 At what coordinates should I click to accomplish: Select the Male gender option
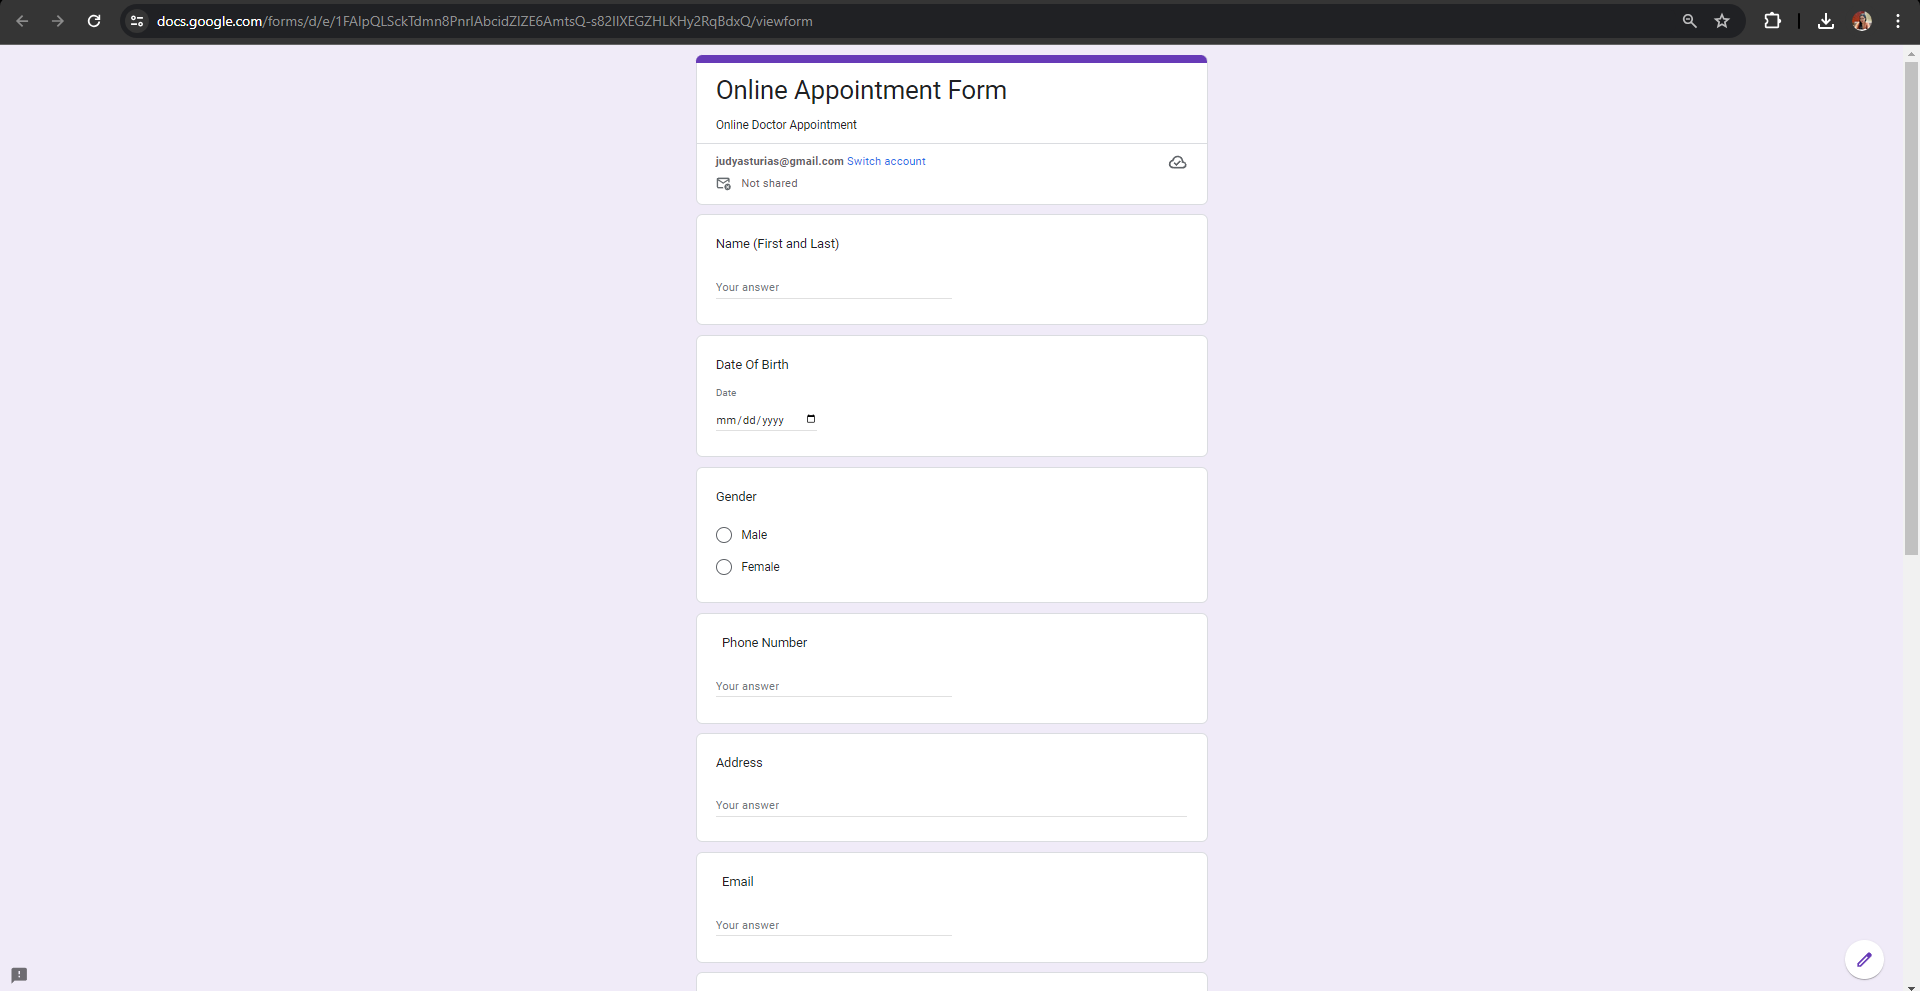(x=723, y=535)
